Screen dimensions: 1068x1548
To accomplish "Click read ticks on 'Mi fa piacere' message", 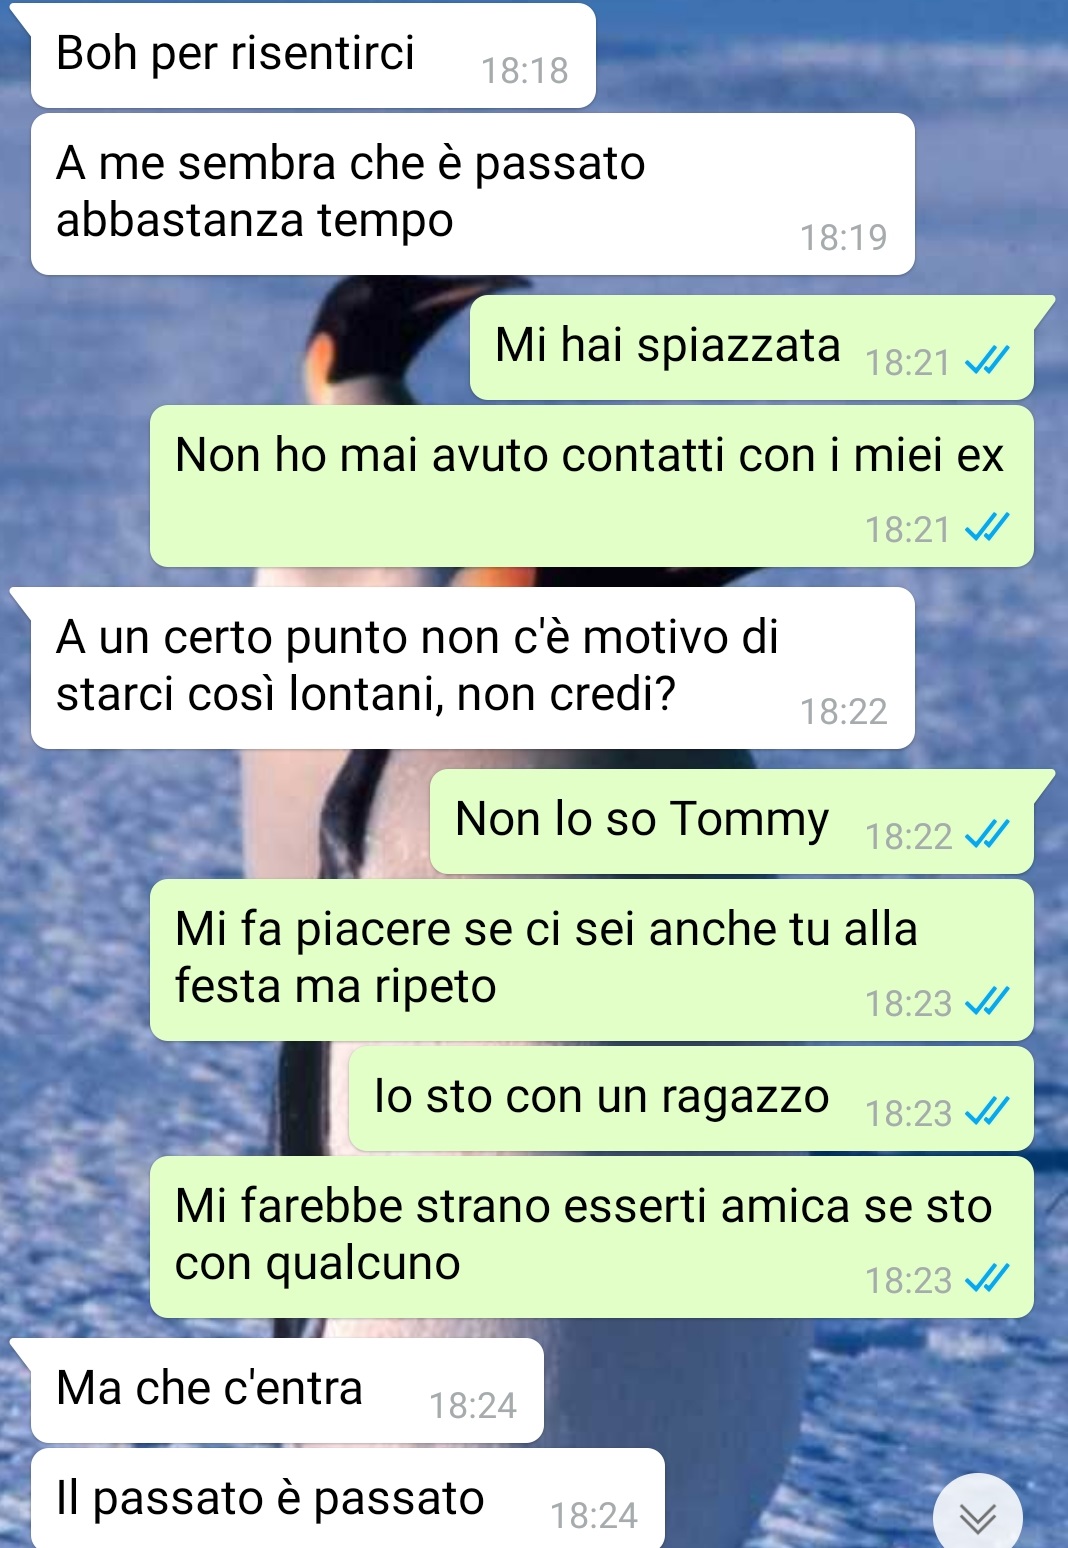I will pyautogui.click(x=987, y=1001).
